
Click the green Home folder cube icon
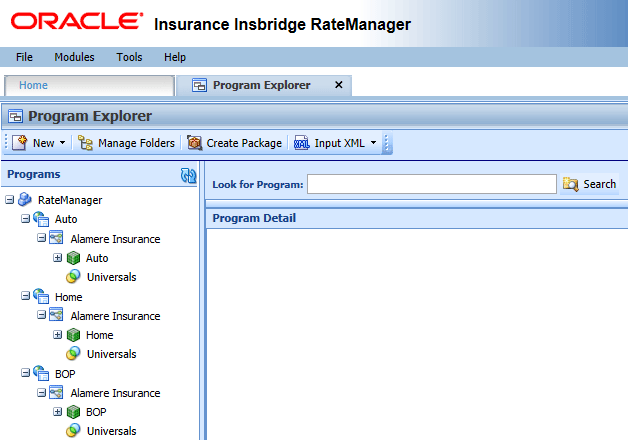(x=73, y=335)
